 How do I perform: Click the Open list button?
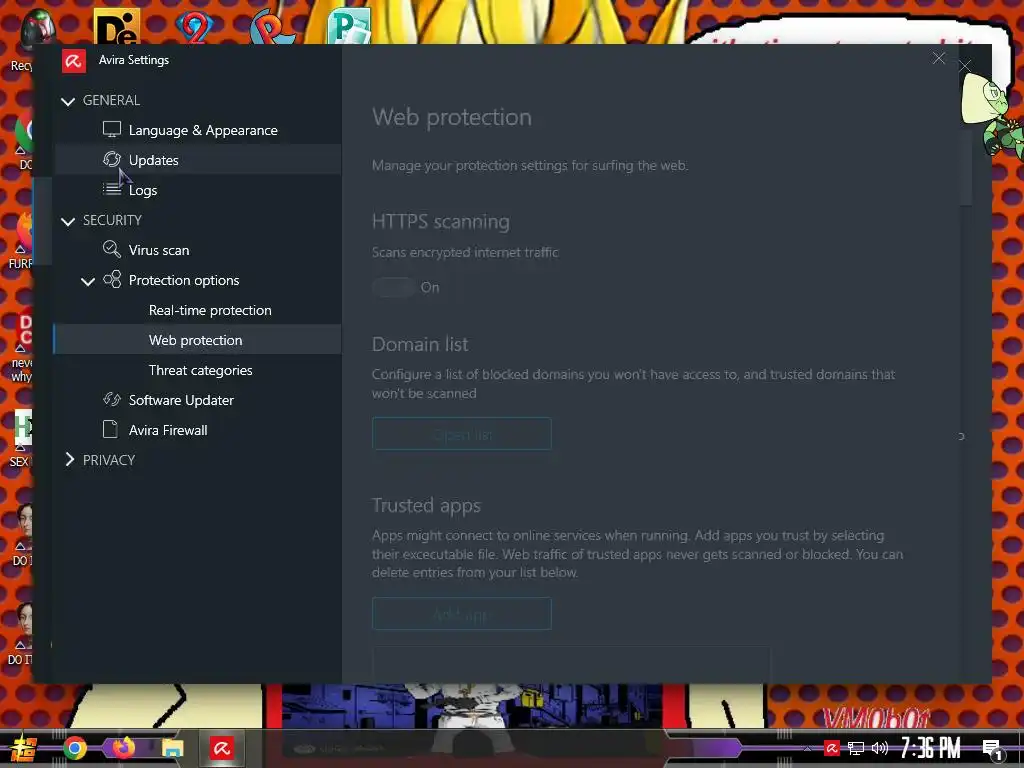462,434
